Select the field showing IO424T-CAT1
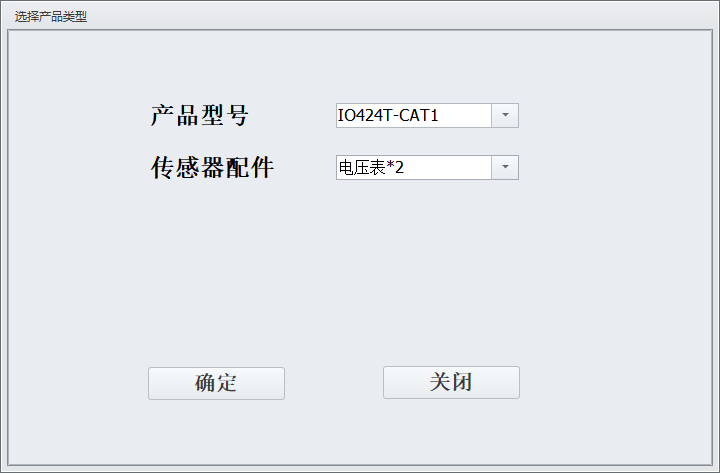The image size is (720, 473). click(x=428, y=115)
